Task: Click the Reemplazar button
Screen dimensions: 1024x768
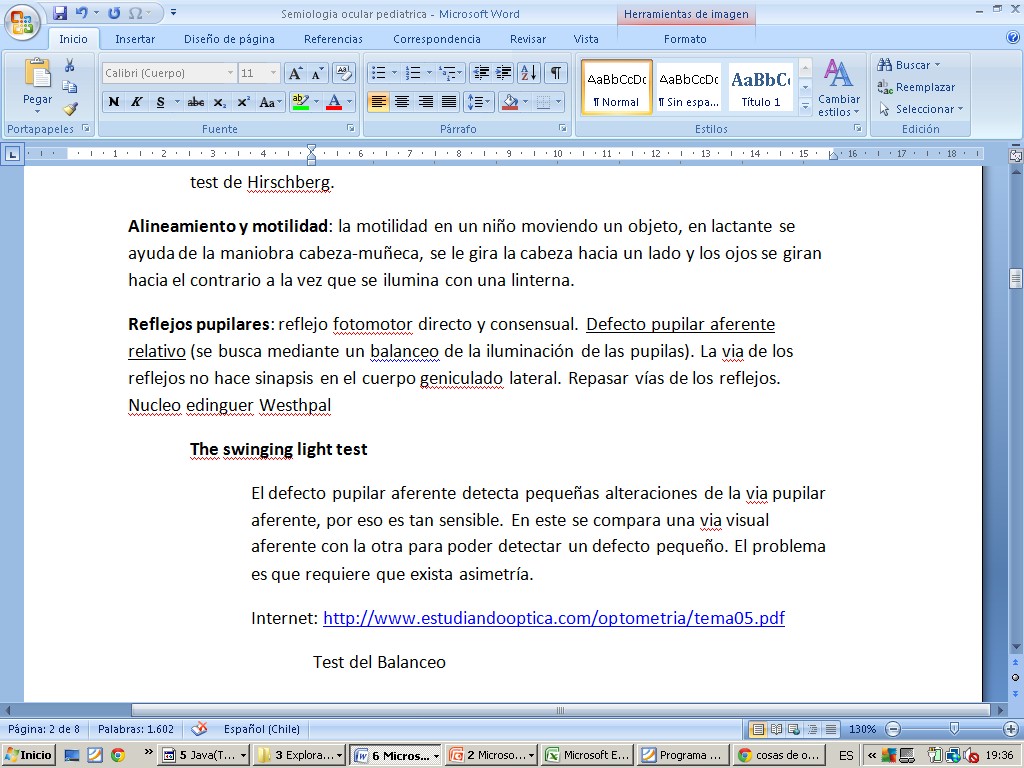Action: coord(916,87)
